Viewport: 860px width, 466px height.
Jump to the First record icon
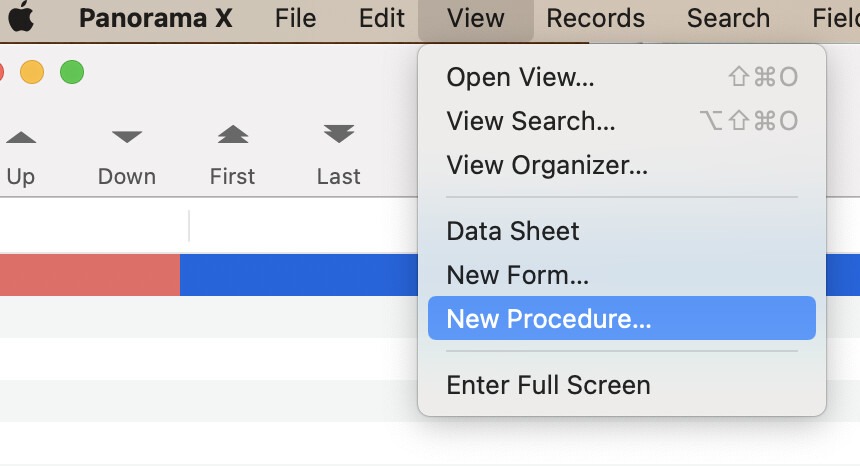click(233, 135)
